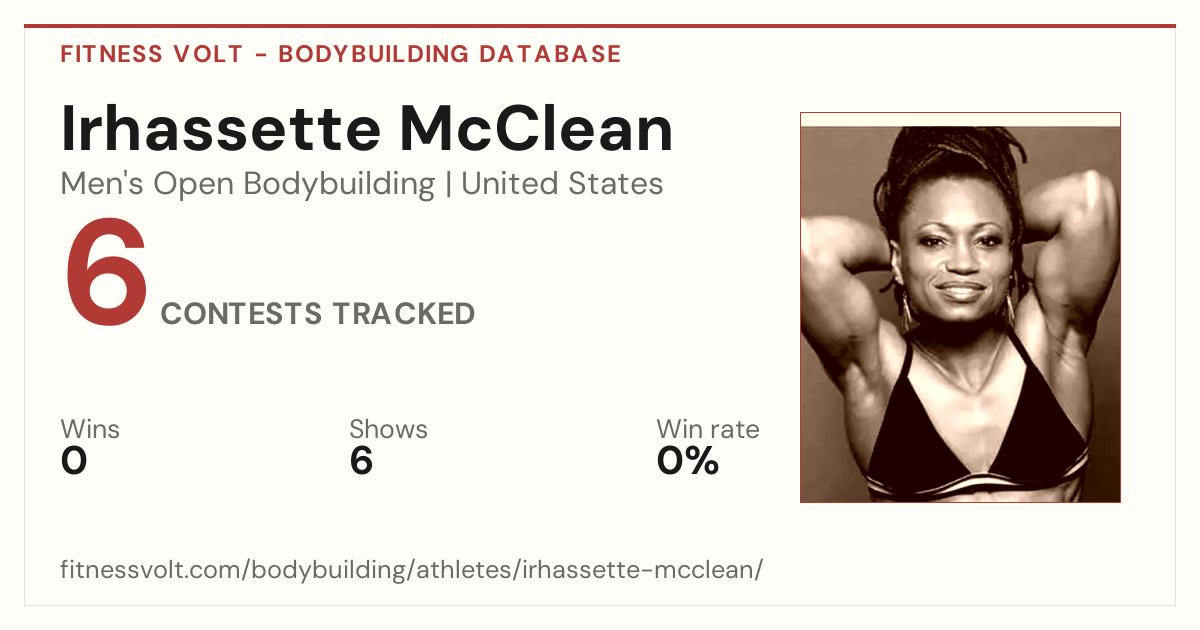Click the Fitness Volt brand text

(151, 54)
